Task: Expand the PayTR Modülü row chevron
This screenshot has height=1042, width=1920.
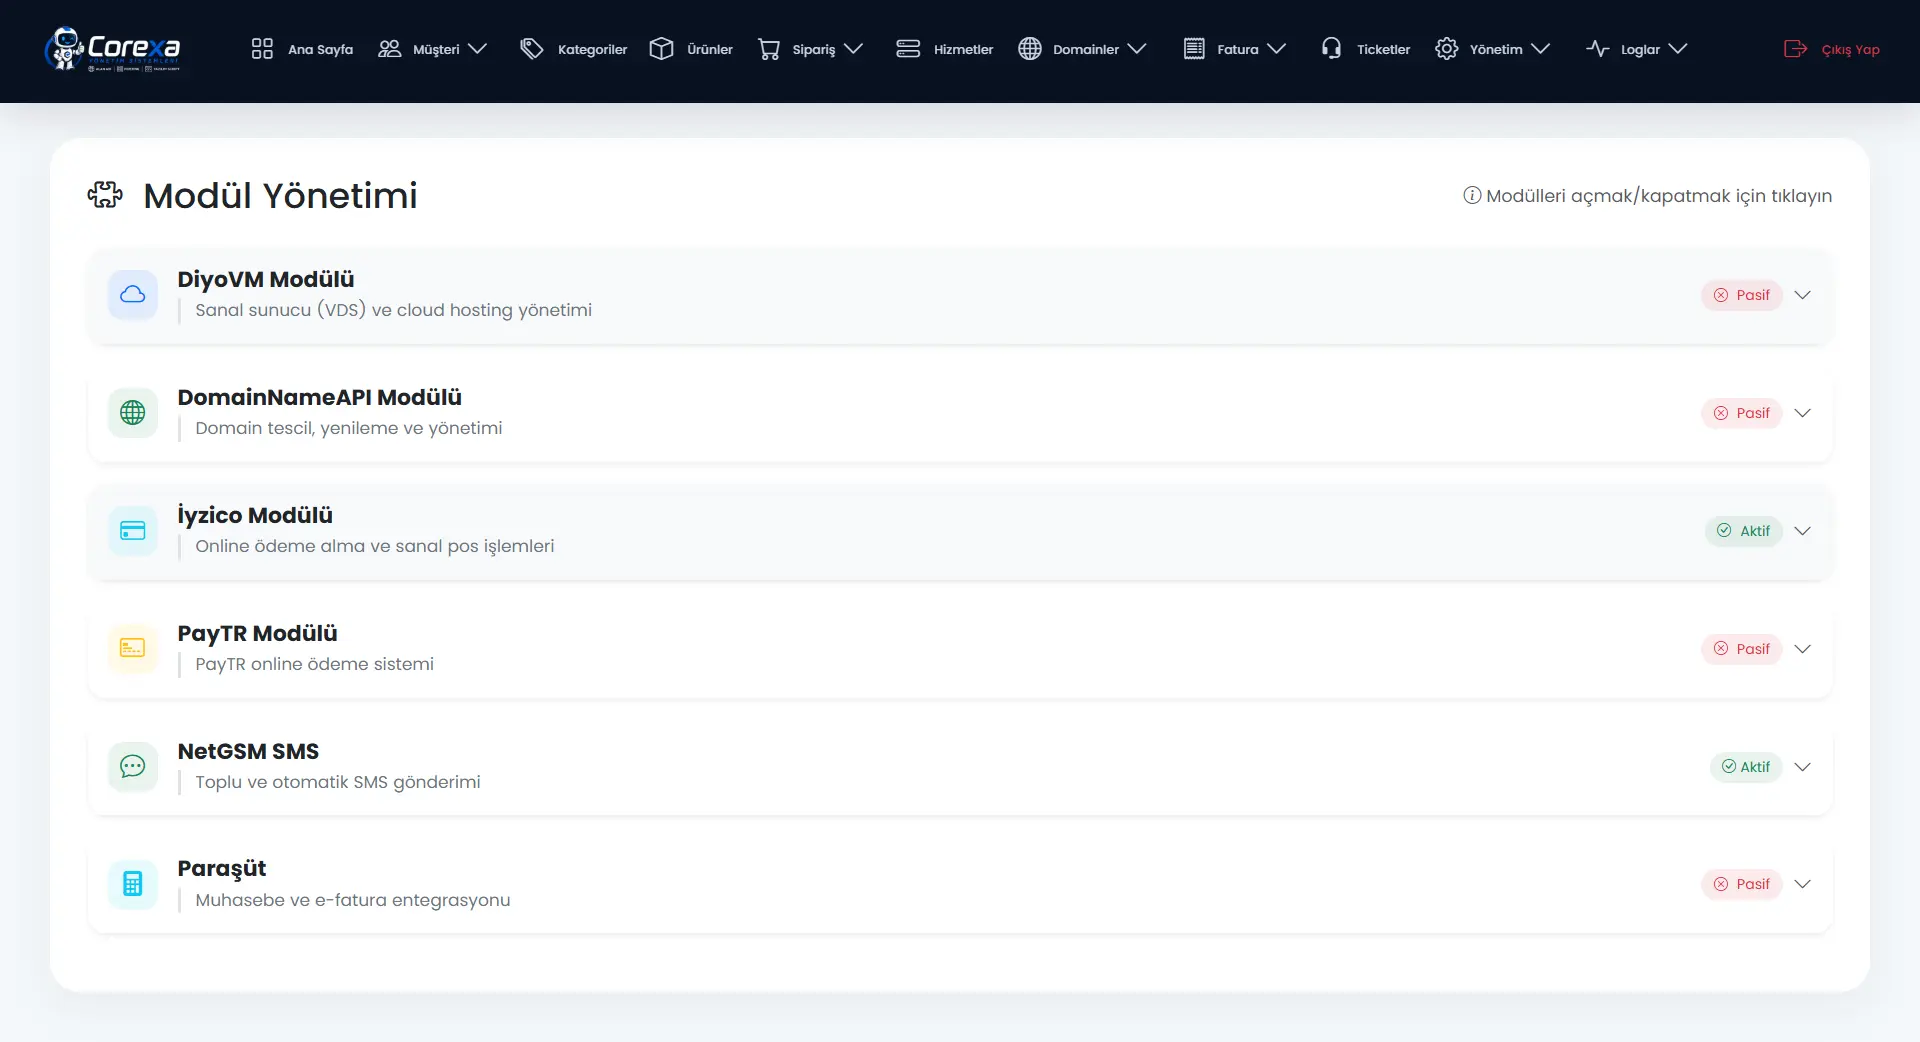Action: coord(1803,649)
